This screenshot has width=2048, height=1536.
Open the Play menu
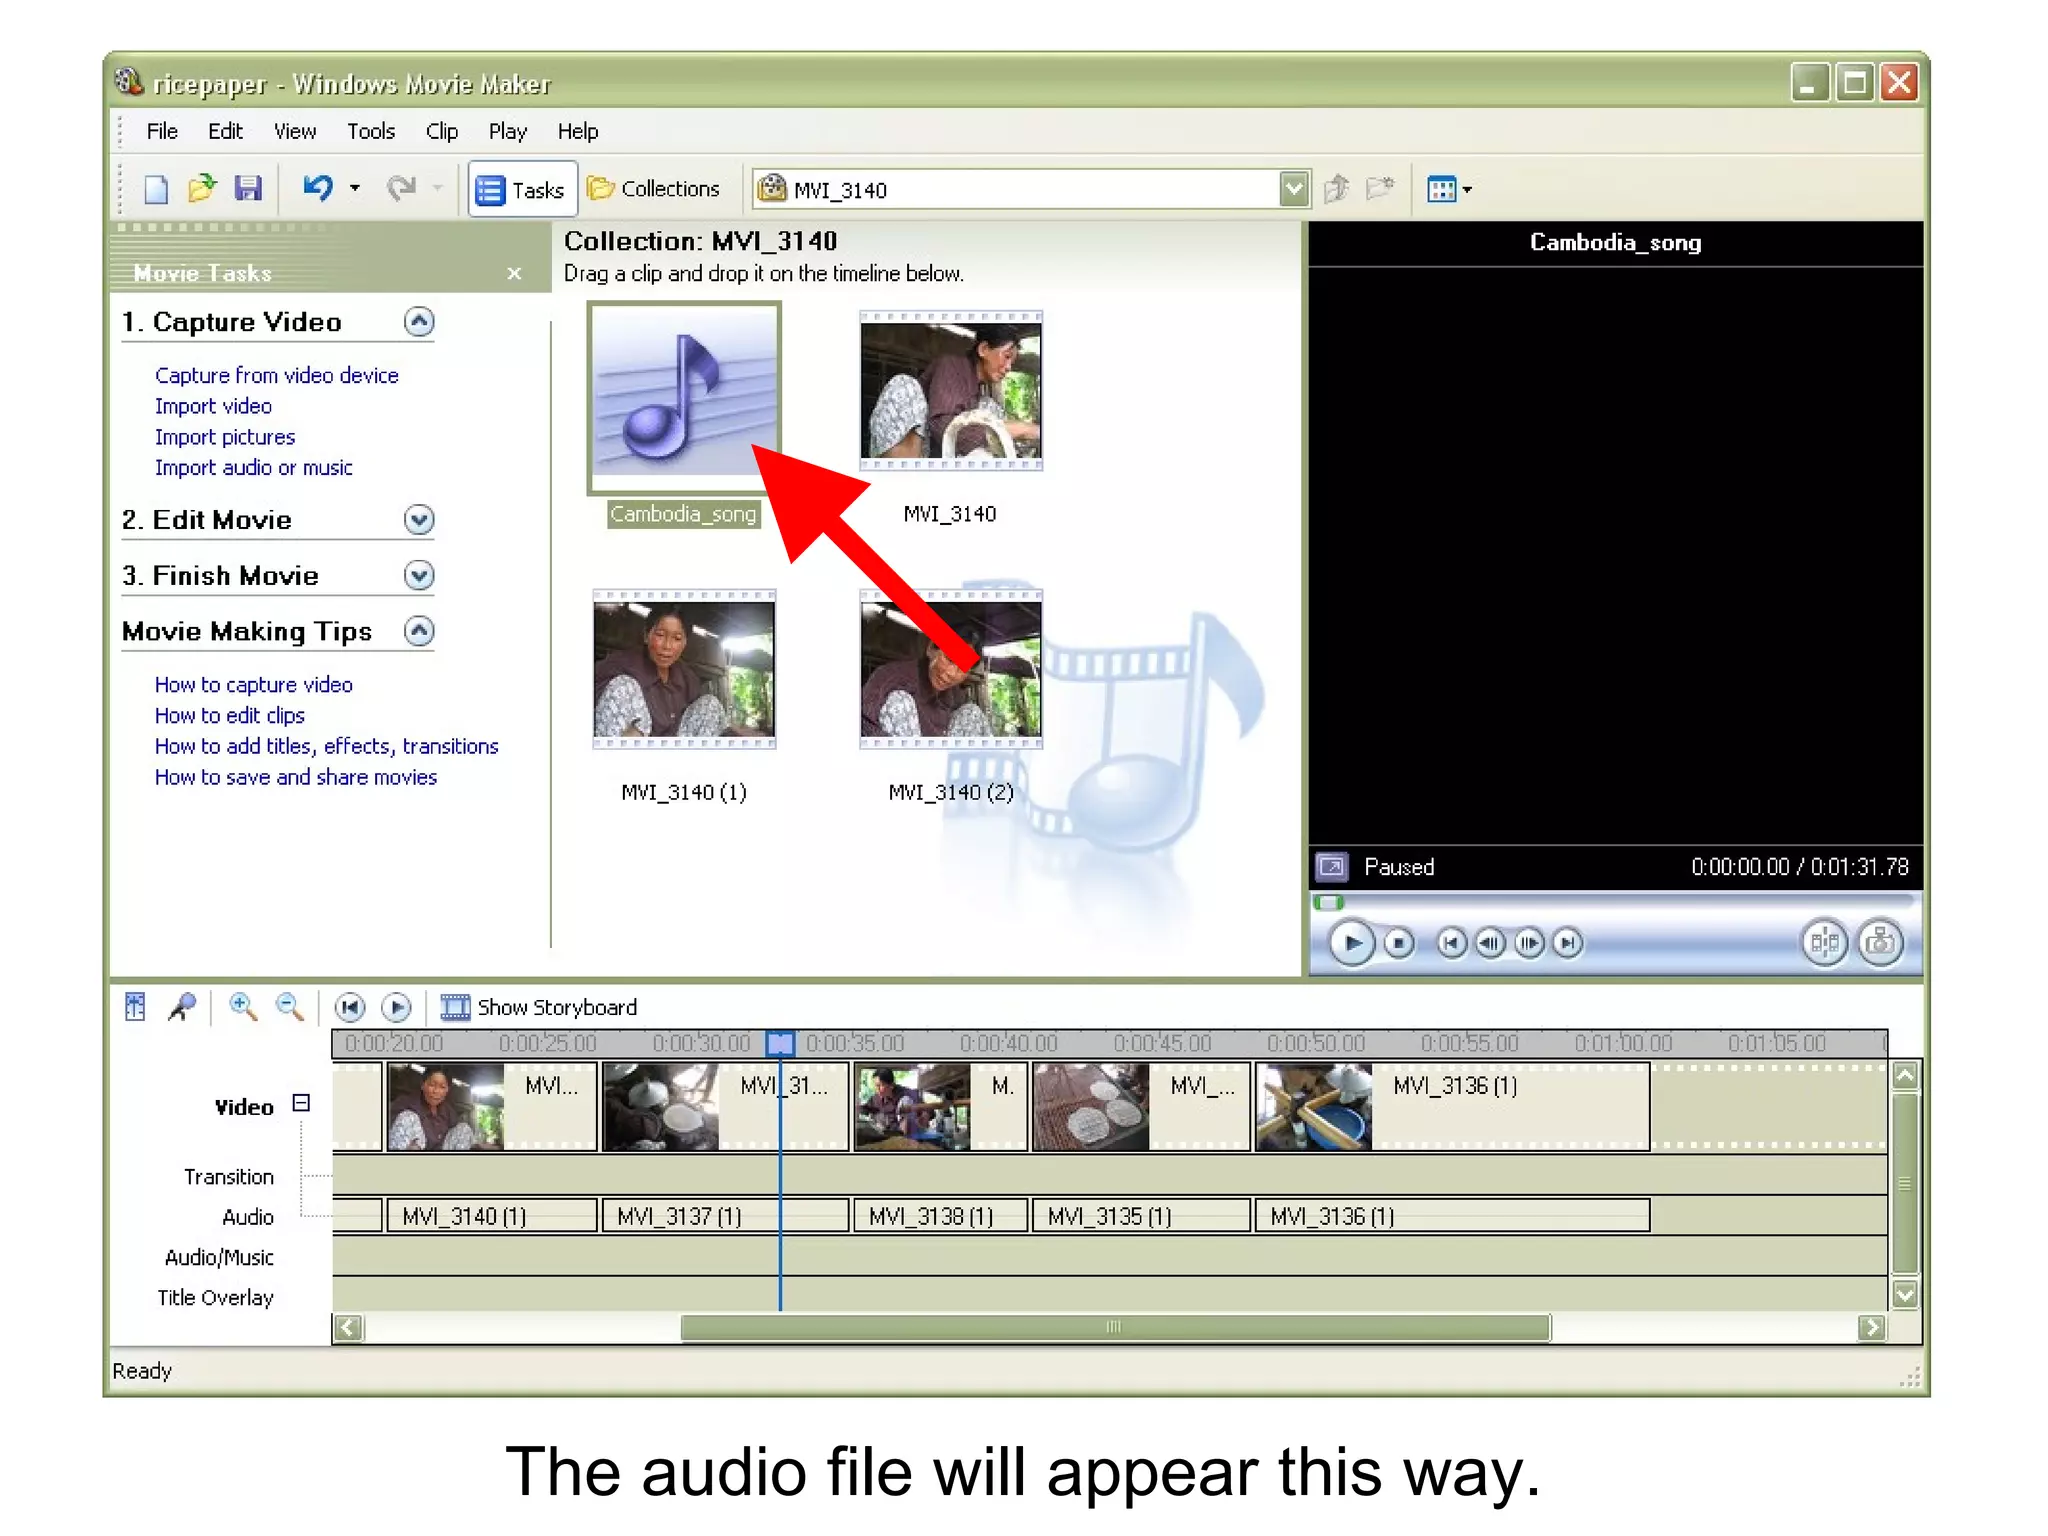(507, 131)
